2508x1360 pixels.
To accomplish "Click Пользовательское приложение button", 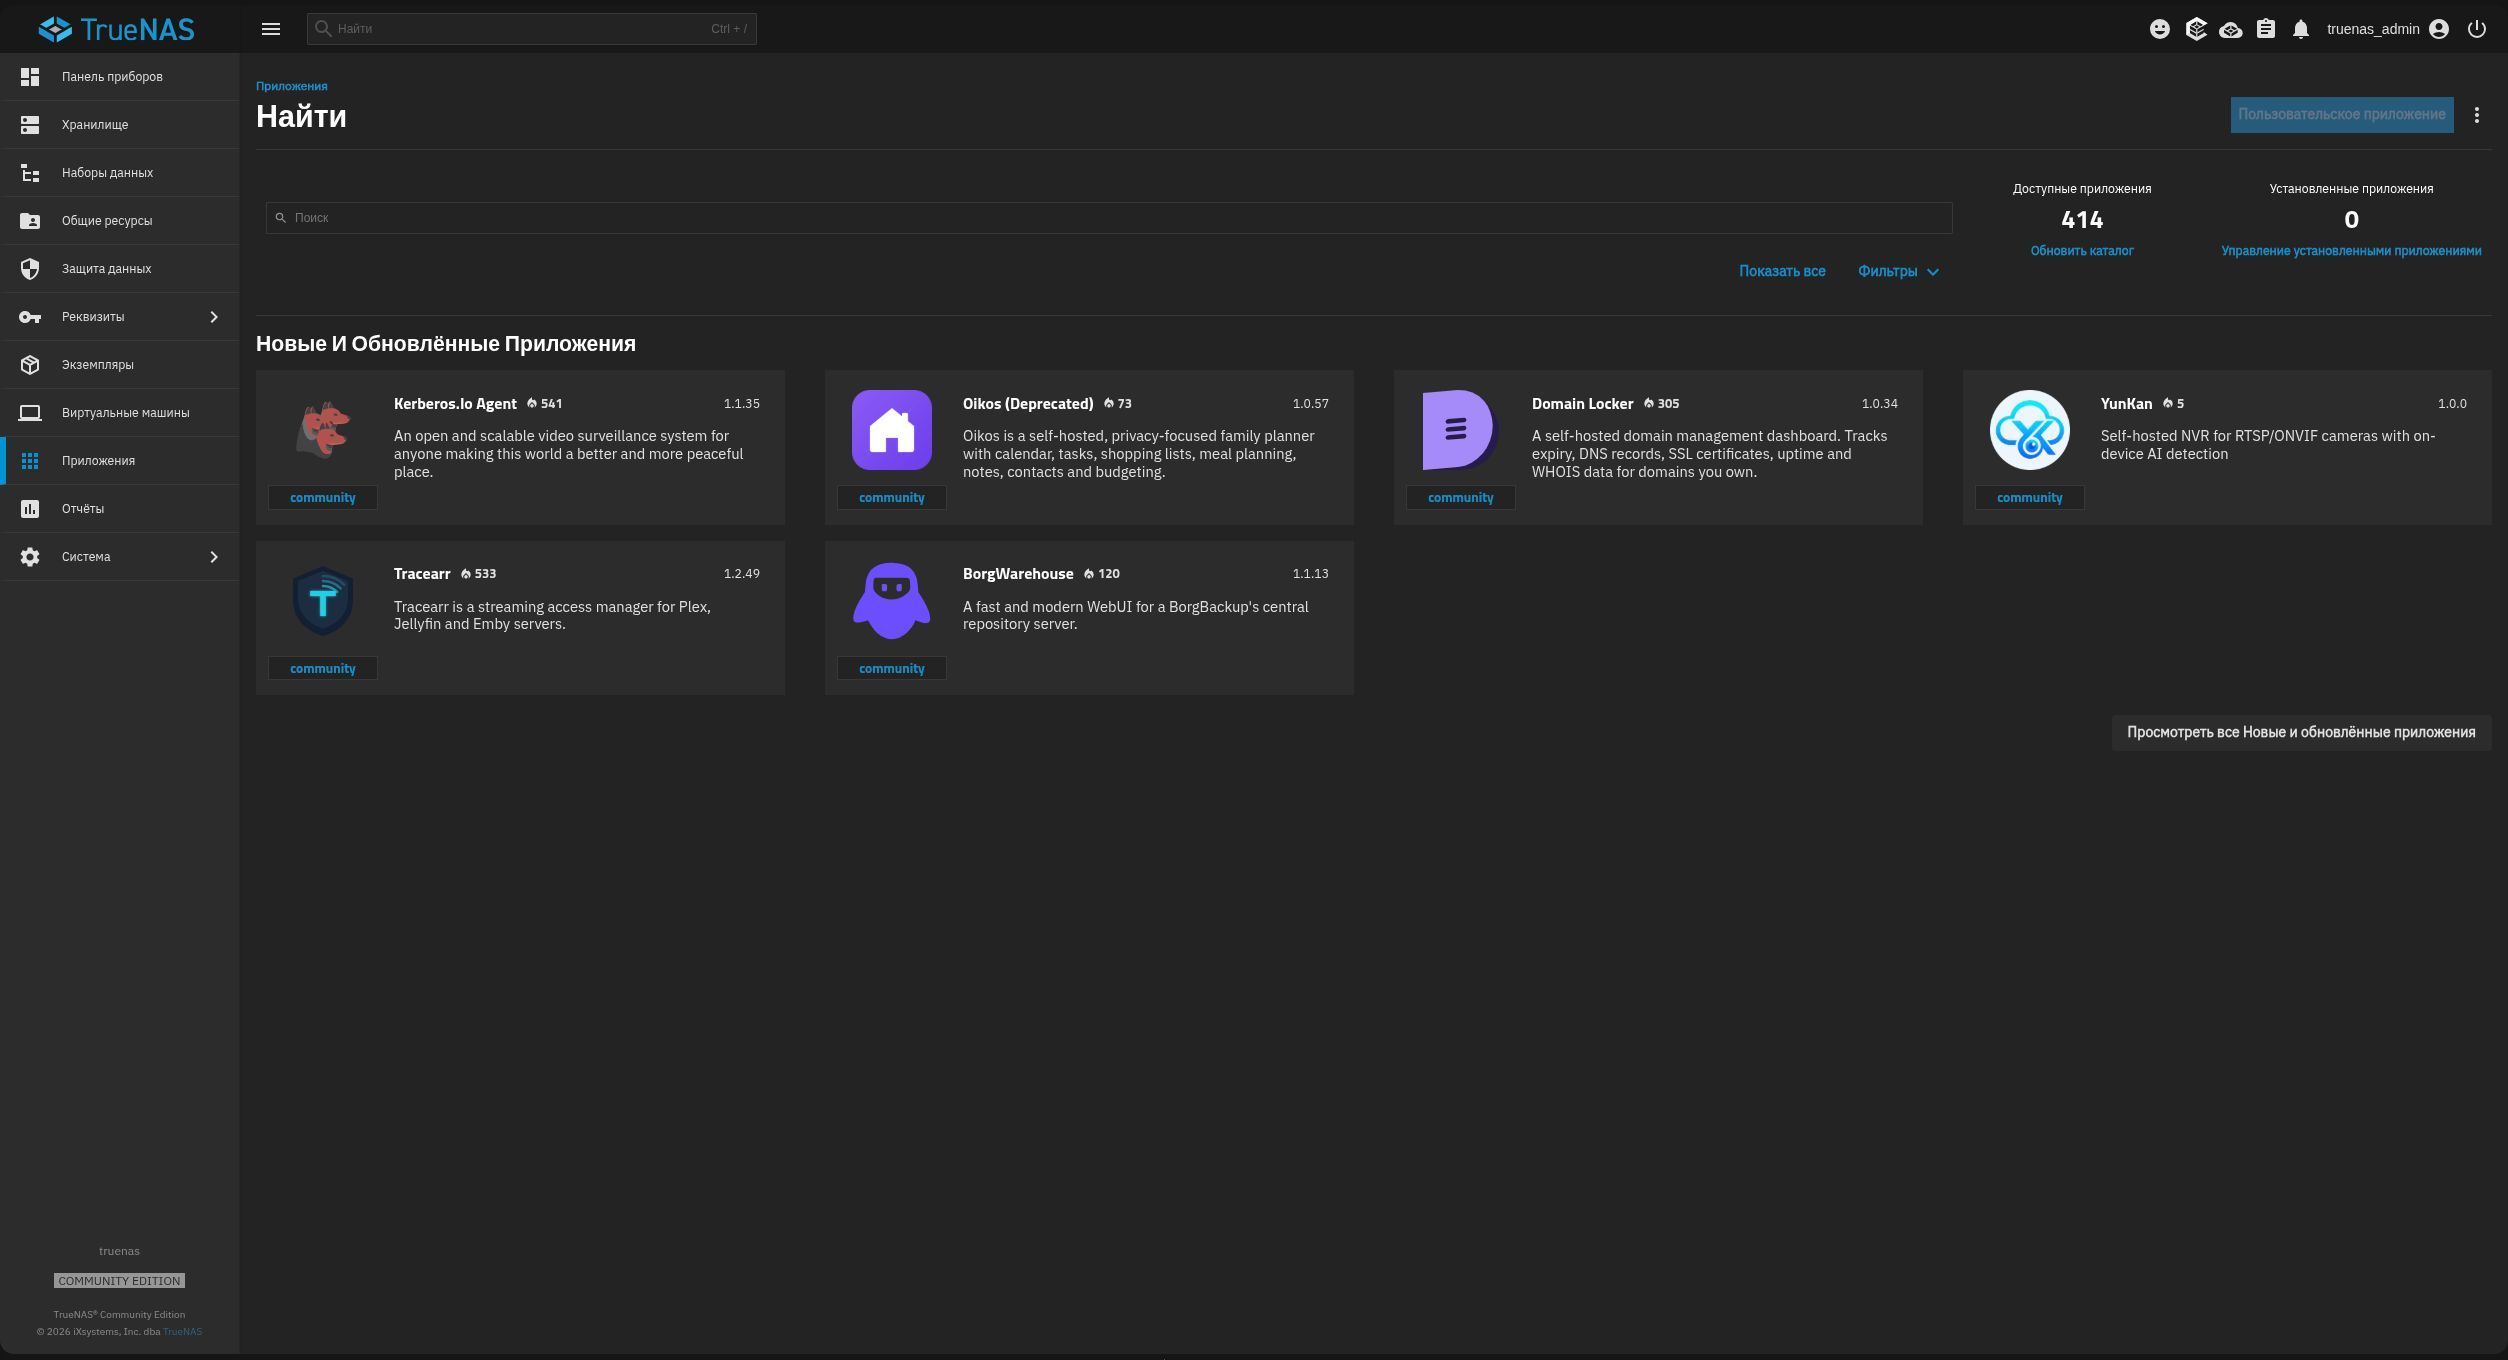I will pos(2342,115).
